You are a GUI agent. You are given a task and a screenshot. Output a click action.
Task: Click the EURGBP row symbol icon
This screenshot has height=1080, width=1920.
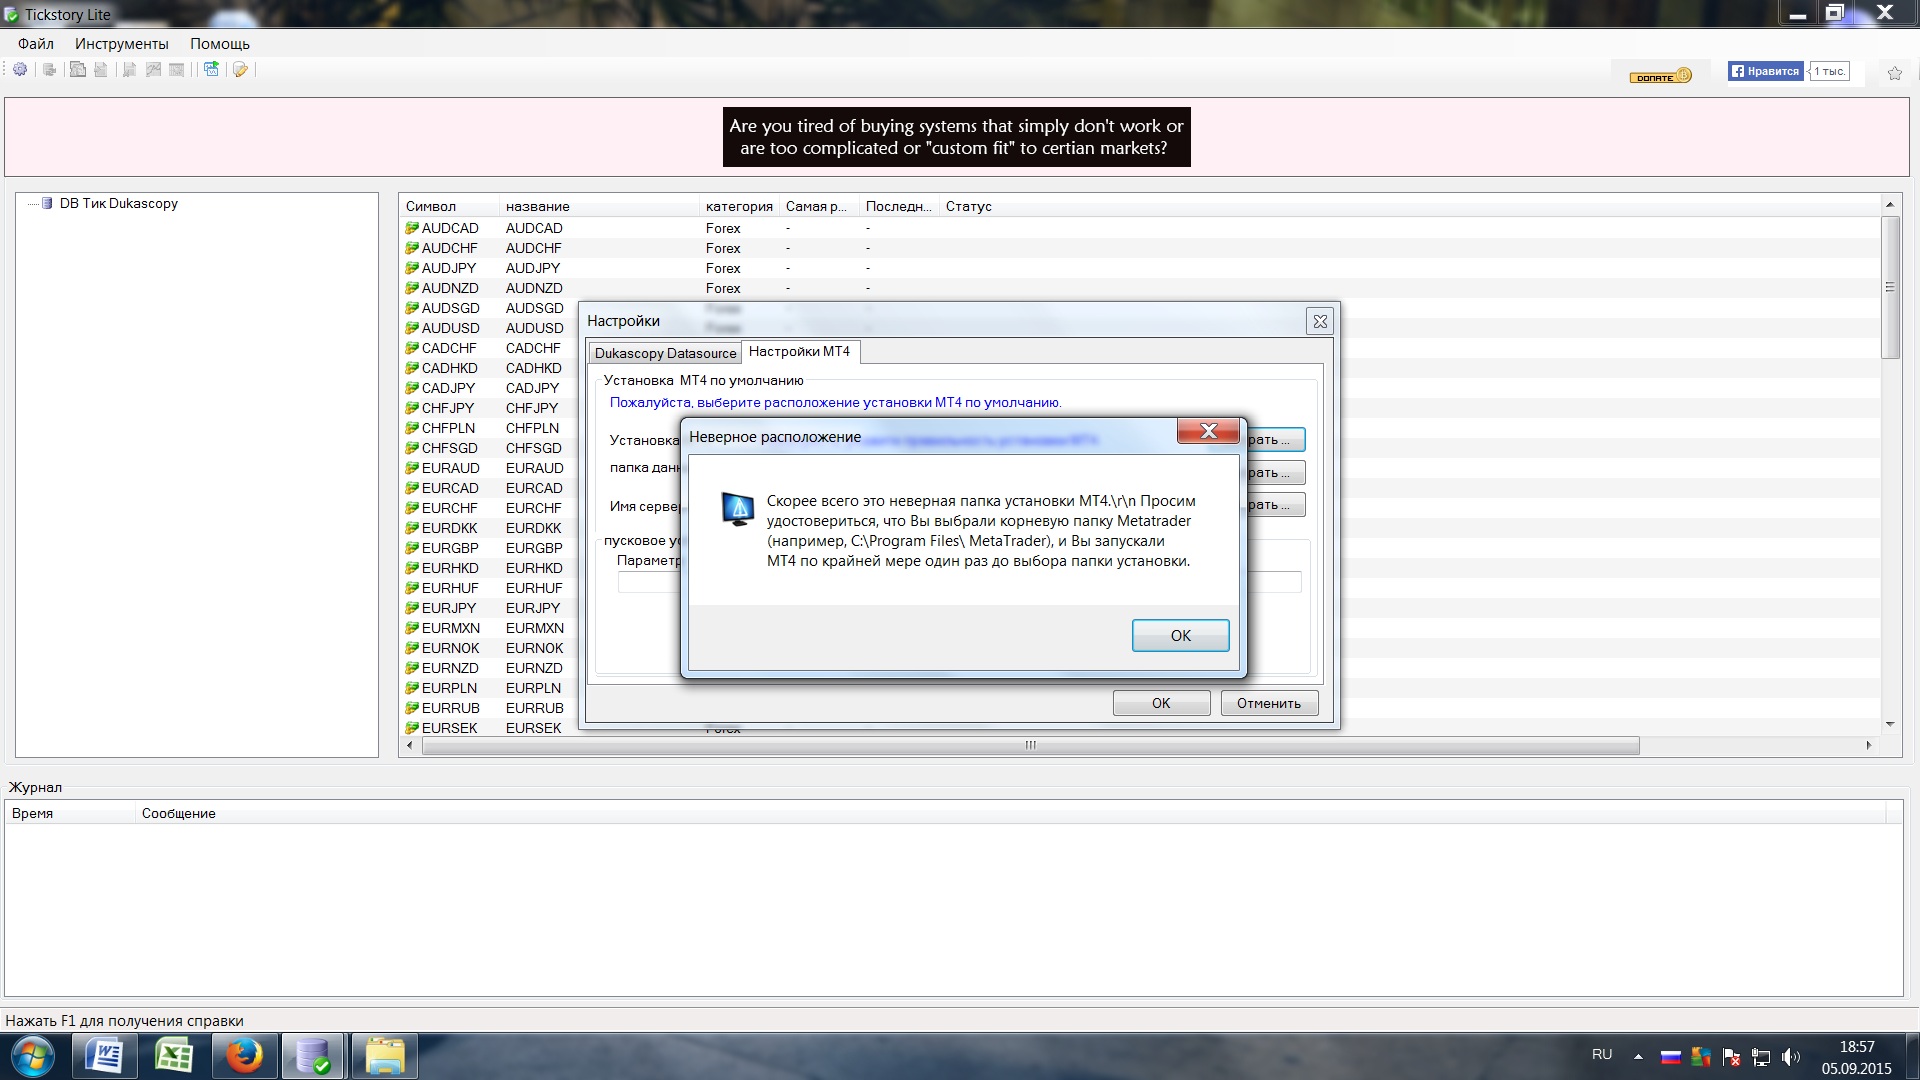point(412,548)
